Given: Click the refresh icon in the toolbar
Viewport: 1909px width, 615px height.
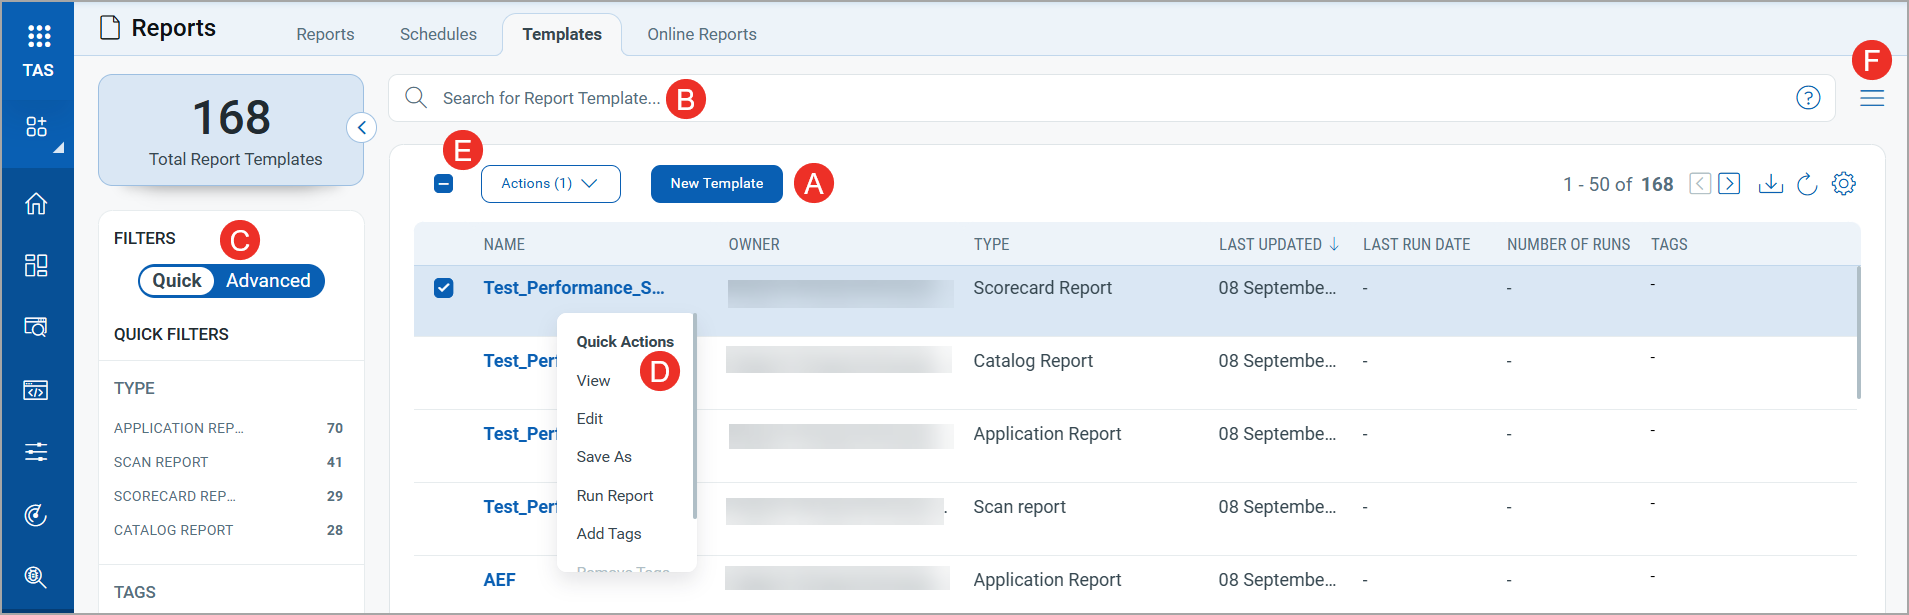Looking at the screenshot, I should (x=1807, y=184).
